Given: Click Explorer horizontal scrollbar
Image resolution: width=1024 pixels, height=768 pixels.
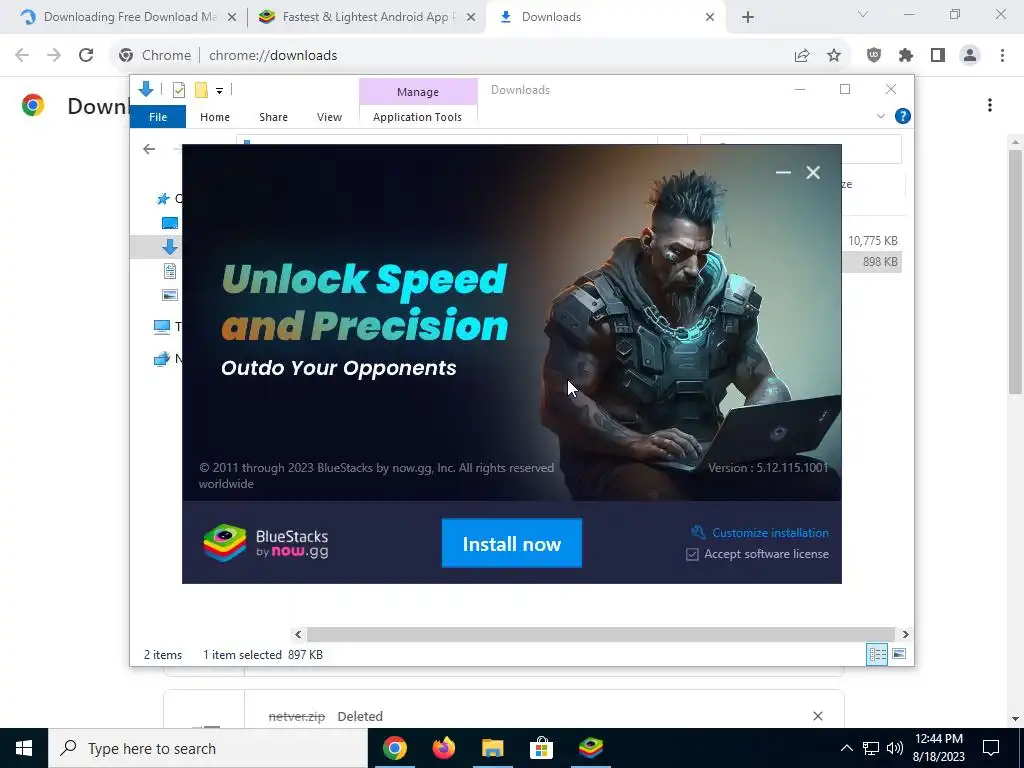Looking at the screenshot, I should pos(600,634).
